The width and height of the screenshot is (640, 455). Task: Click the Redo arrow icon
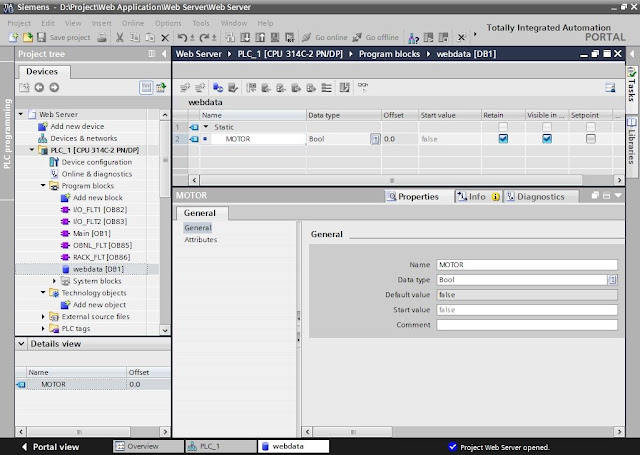[204, 38]
